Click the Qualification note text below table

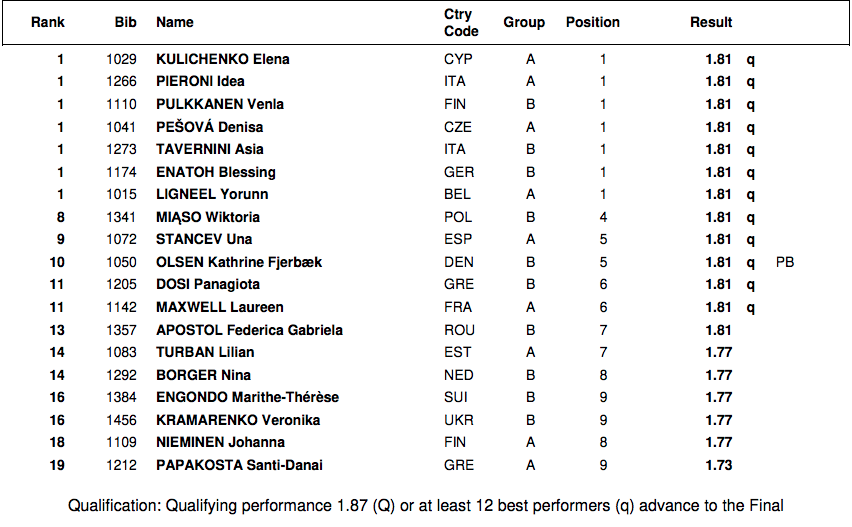(425, 505)
